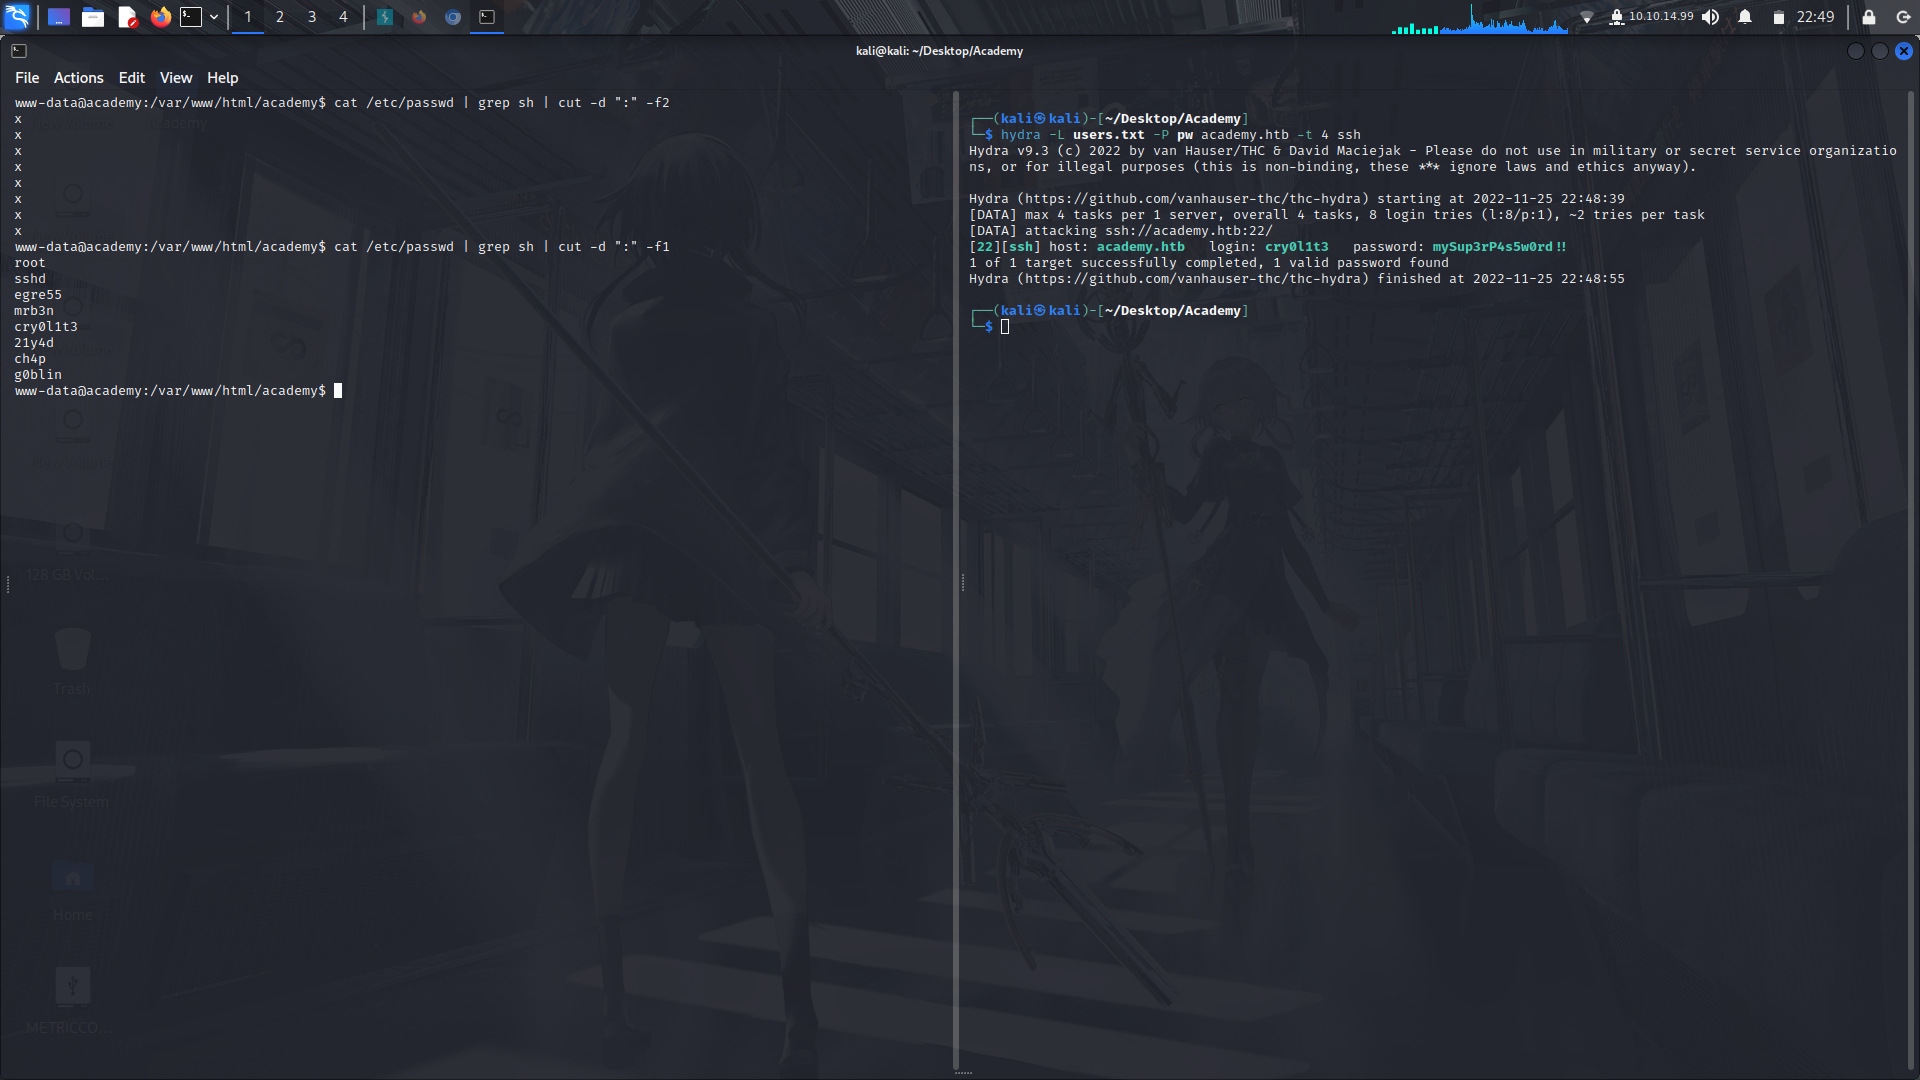
Task: Open the text editor launcher
Action: pos(127,17)
